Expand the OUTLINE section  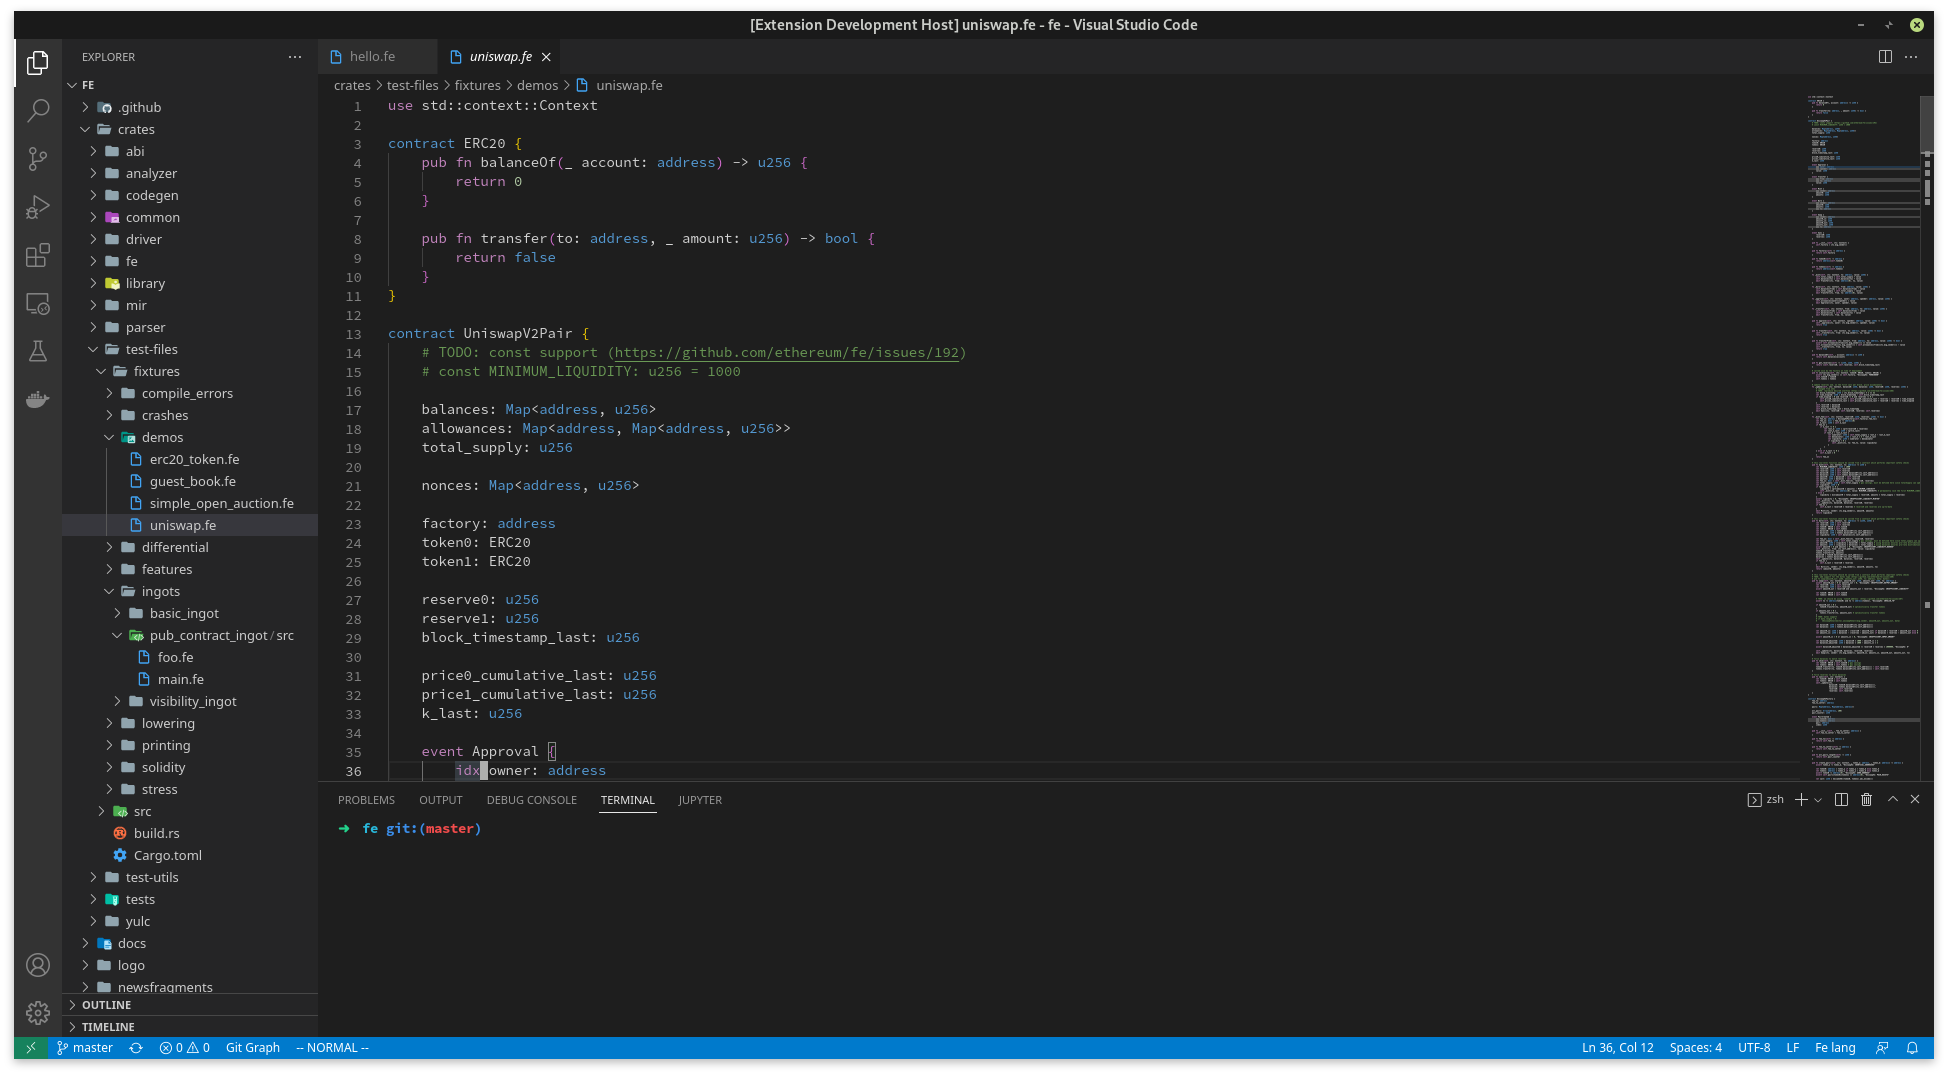click(x=190, y=1005)
